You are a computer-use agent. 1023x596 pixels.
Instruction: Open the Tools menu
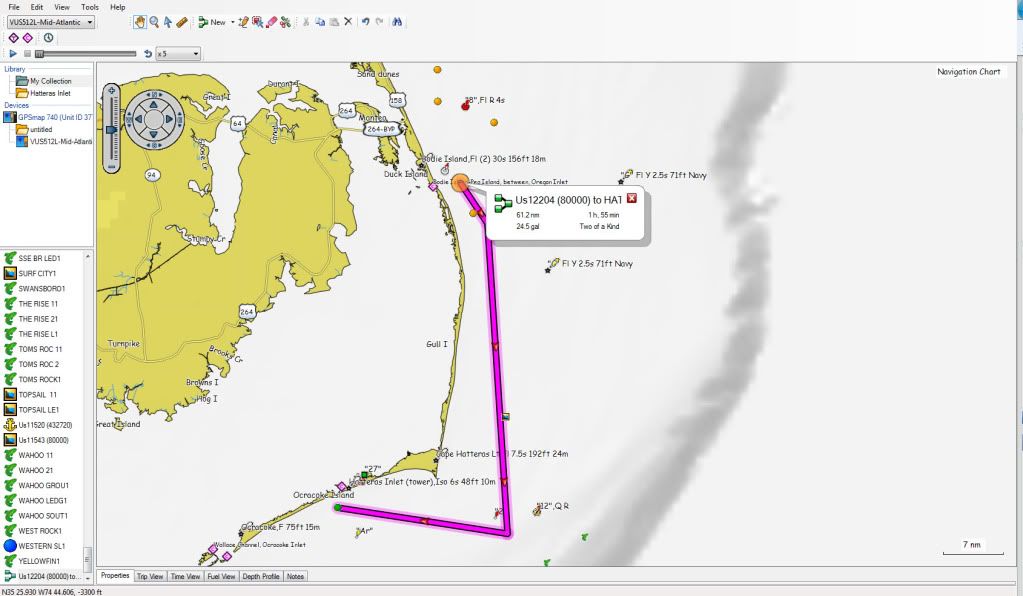tap(89, 5)
